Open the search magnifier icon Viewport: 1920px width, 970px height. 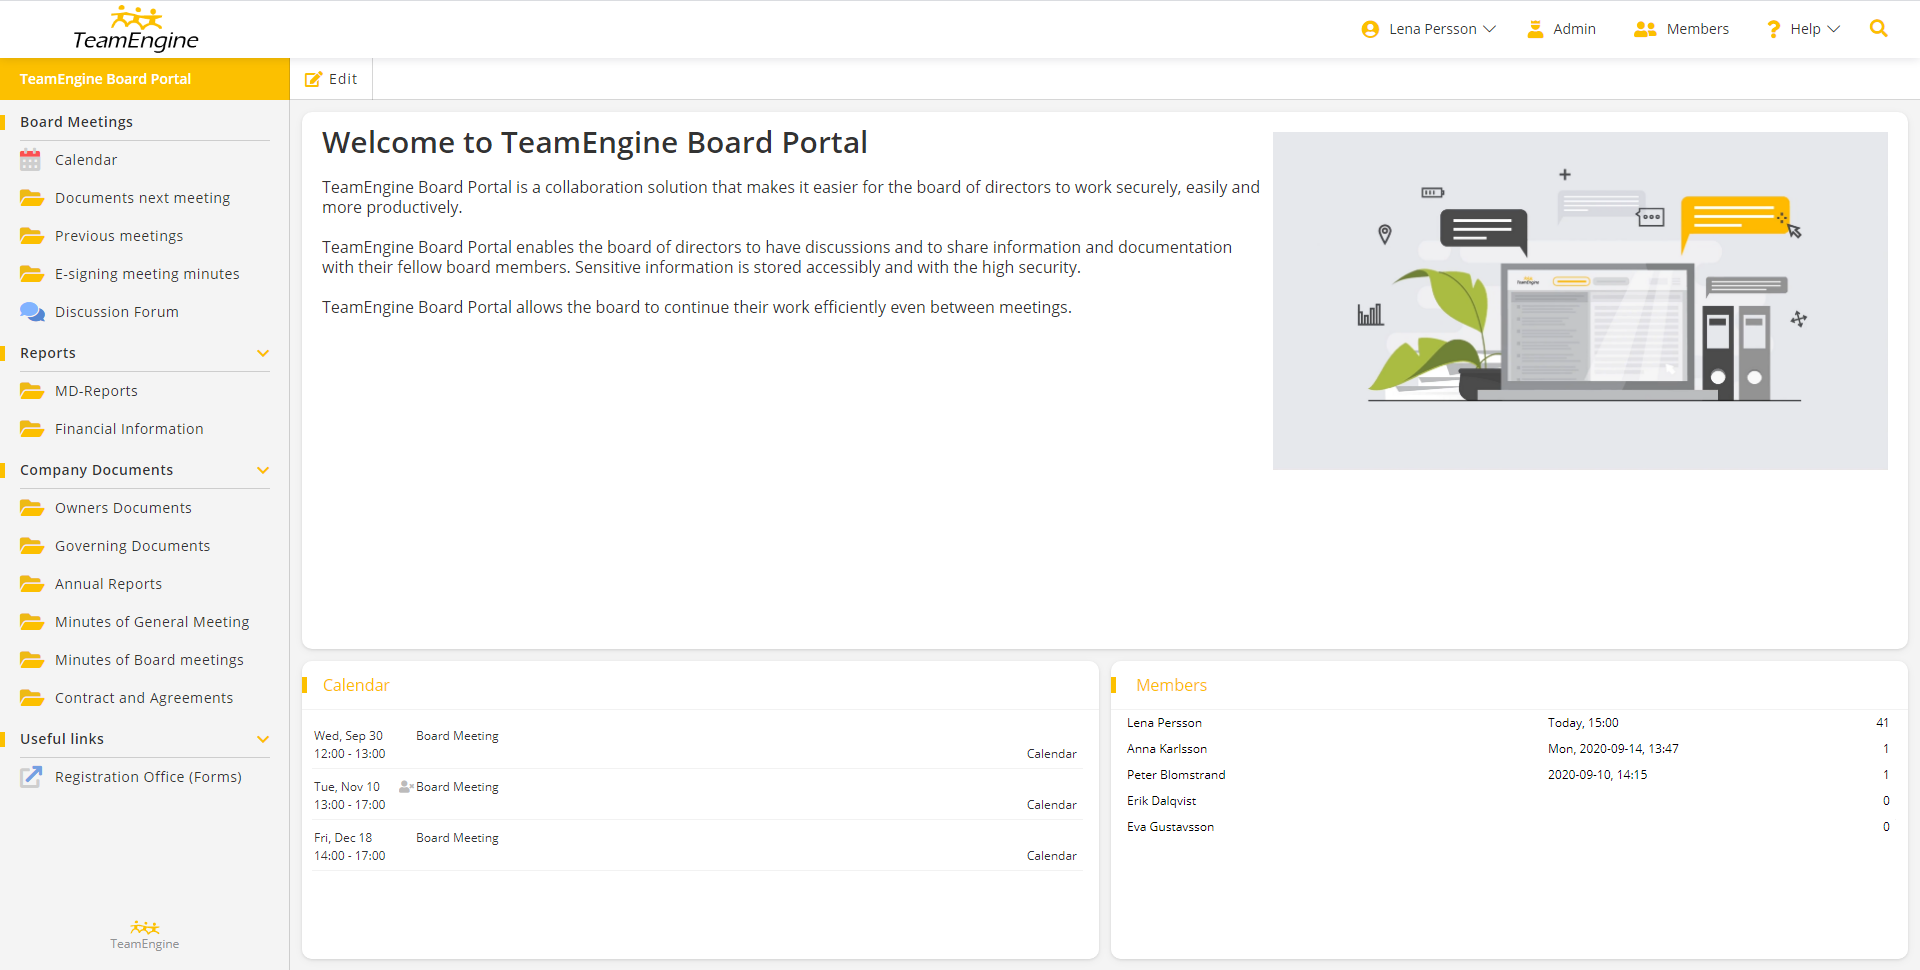pyautogui.click(x=1879, y=29)
